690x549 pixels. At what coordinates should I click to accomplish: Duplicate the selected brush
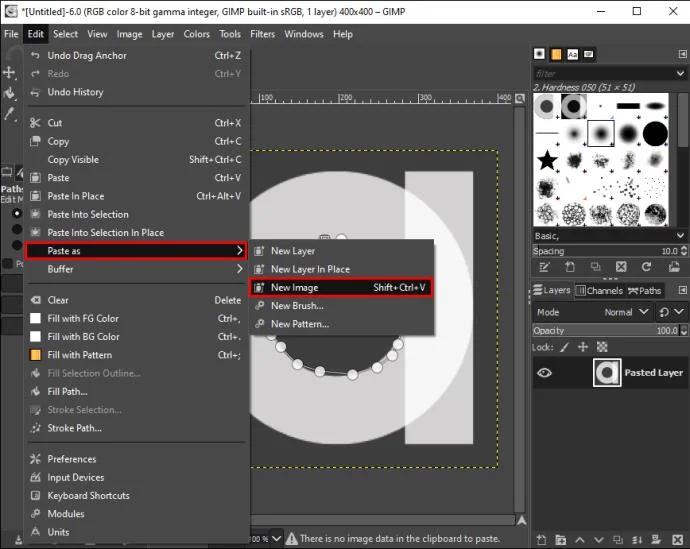[595, 267]
